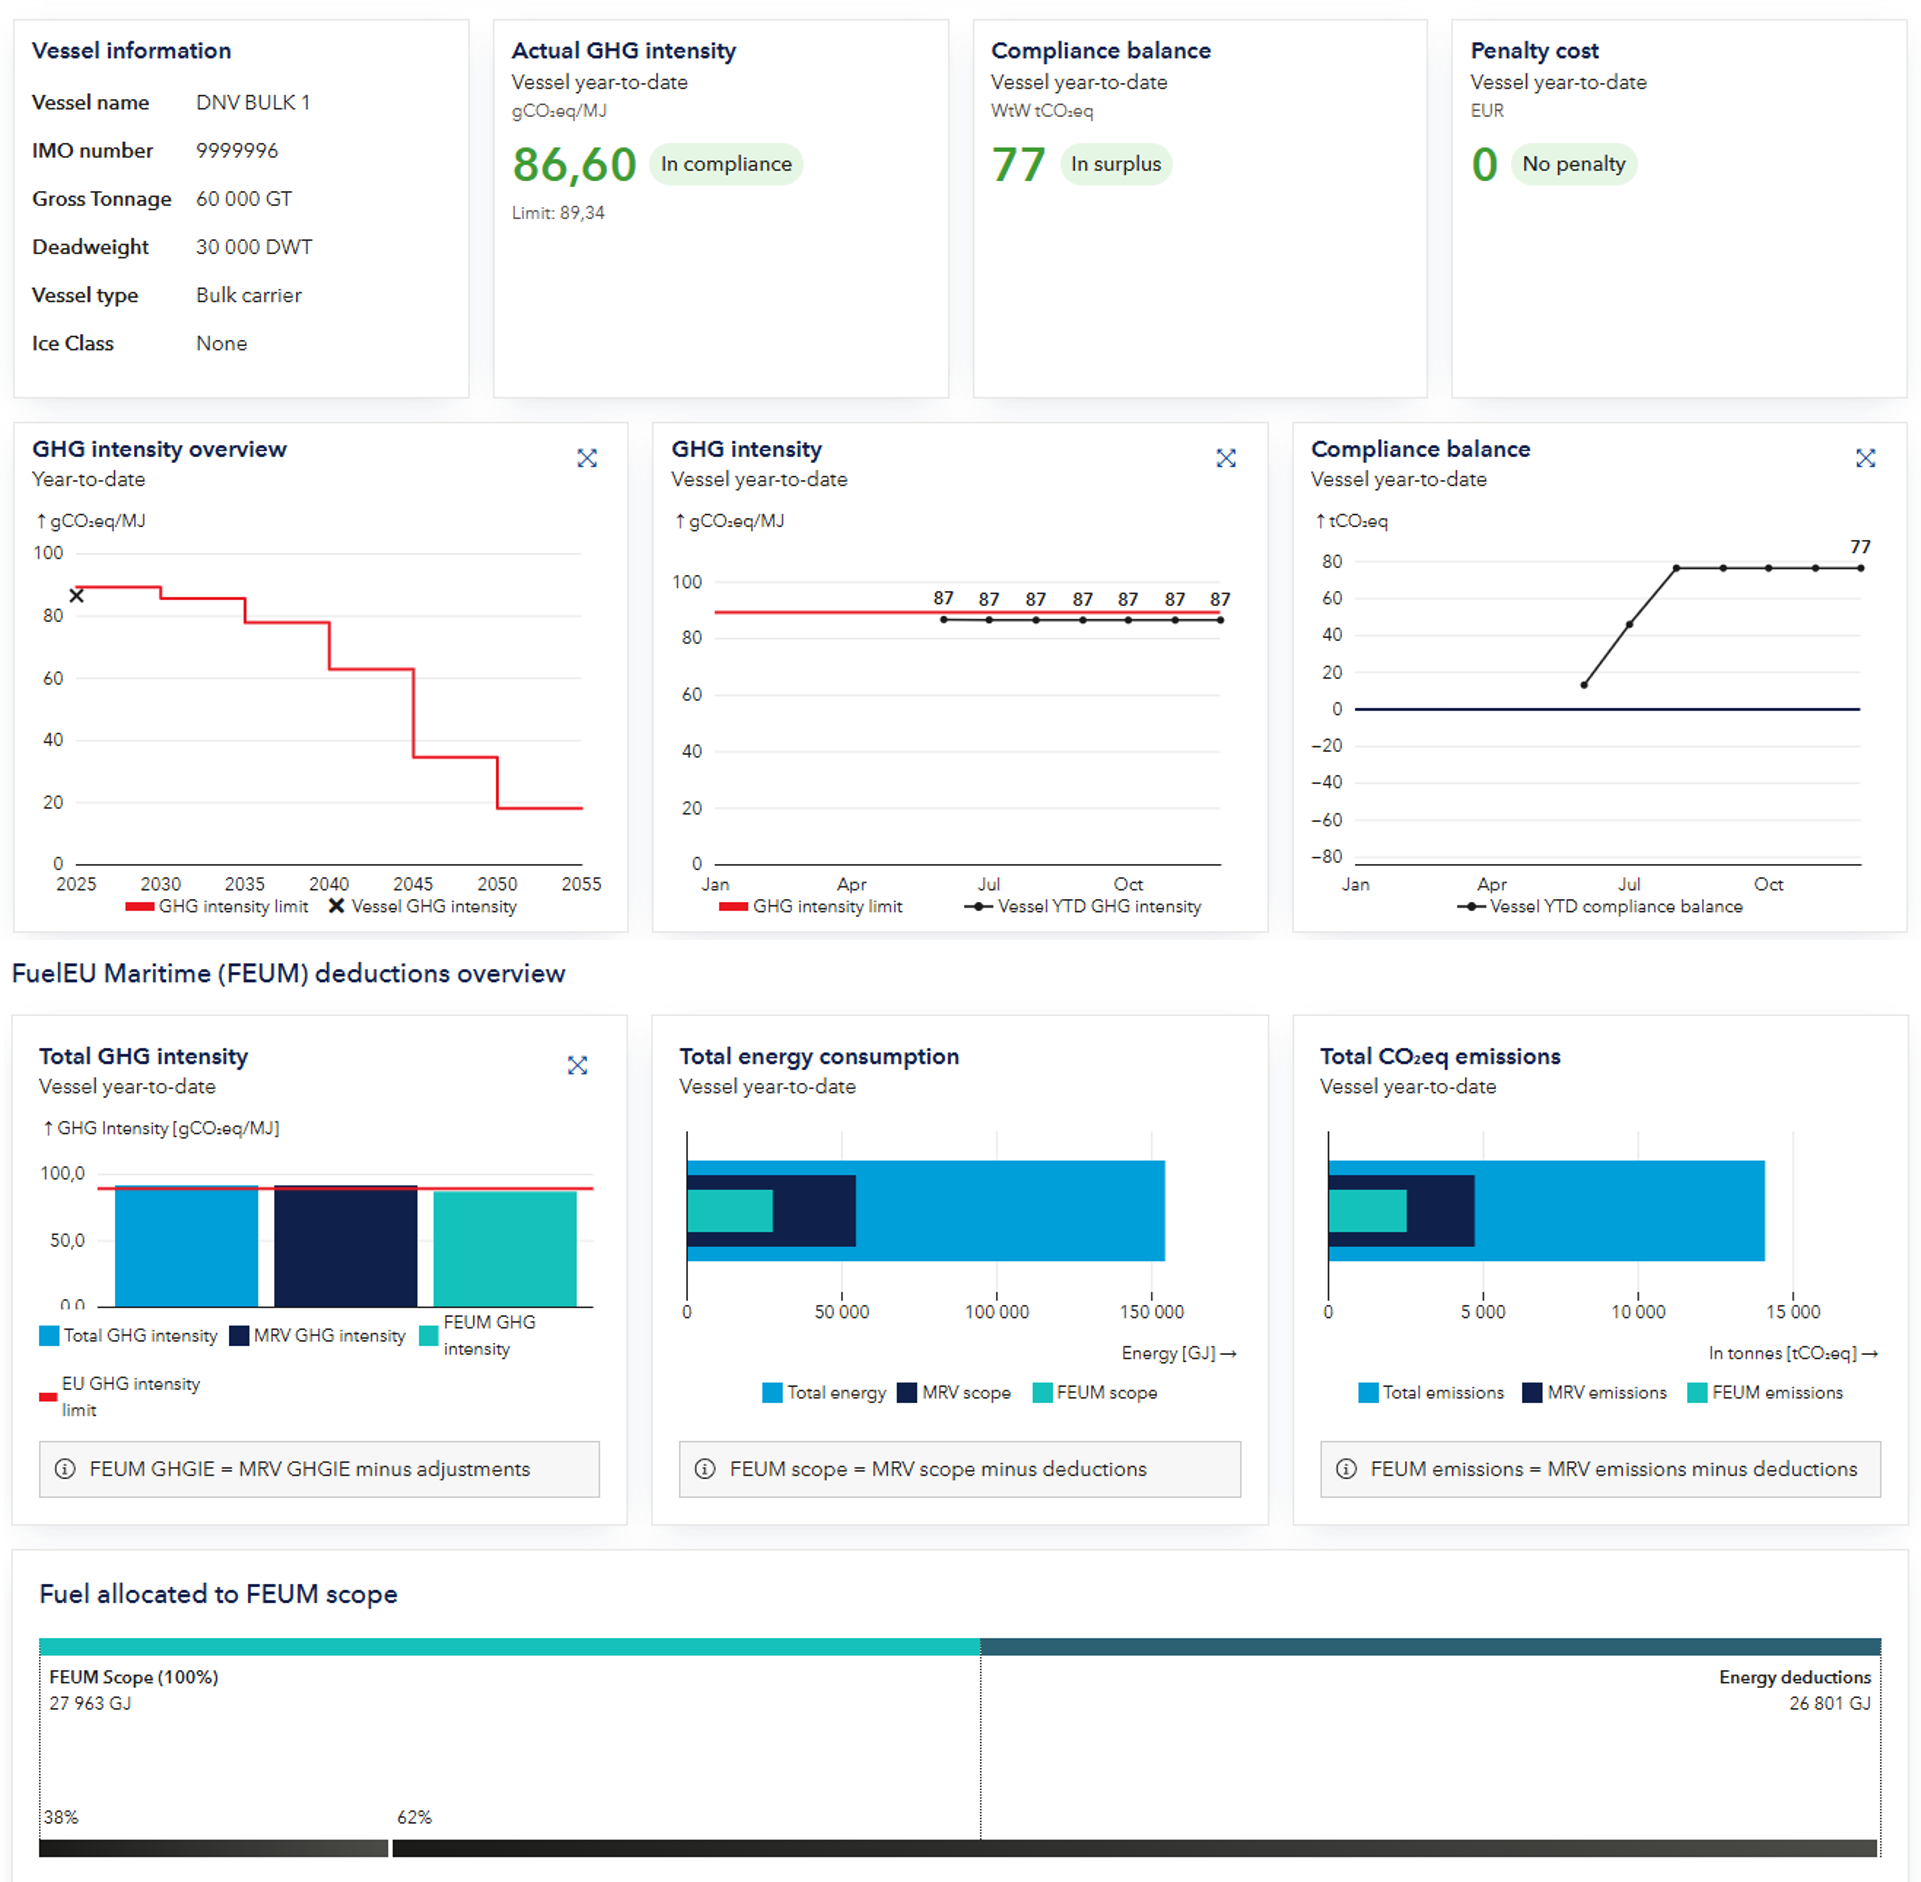The image size is (1921, 1882).
Task: Toggle GHG intensity limit legend in overview
Action: click(217, 906)
